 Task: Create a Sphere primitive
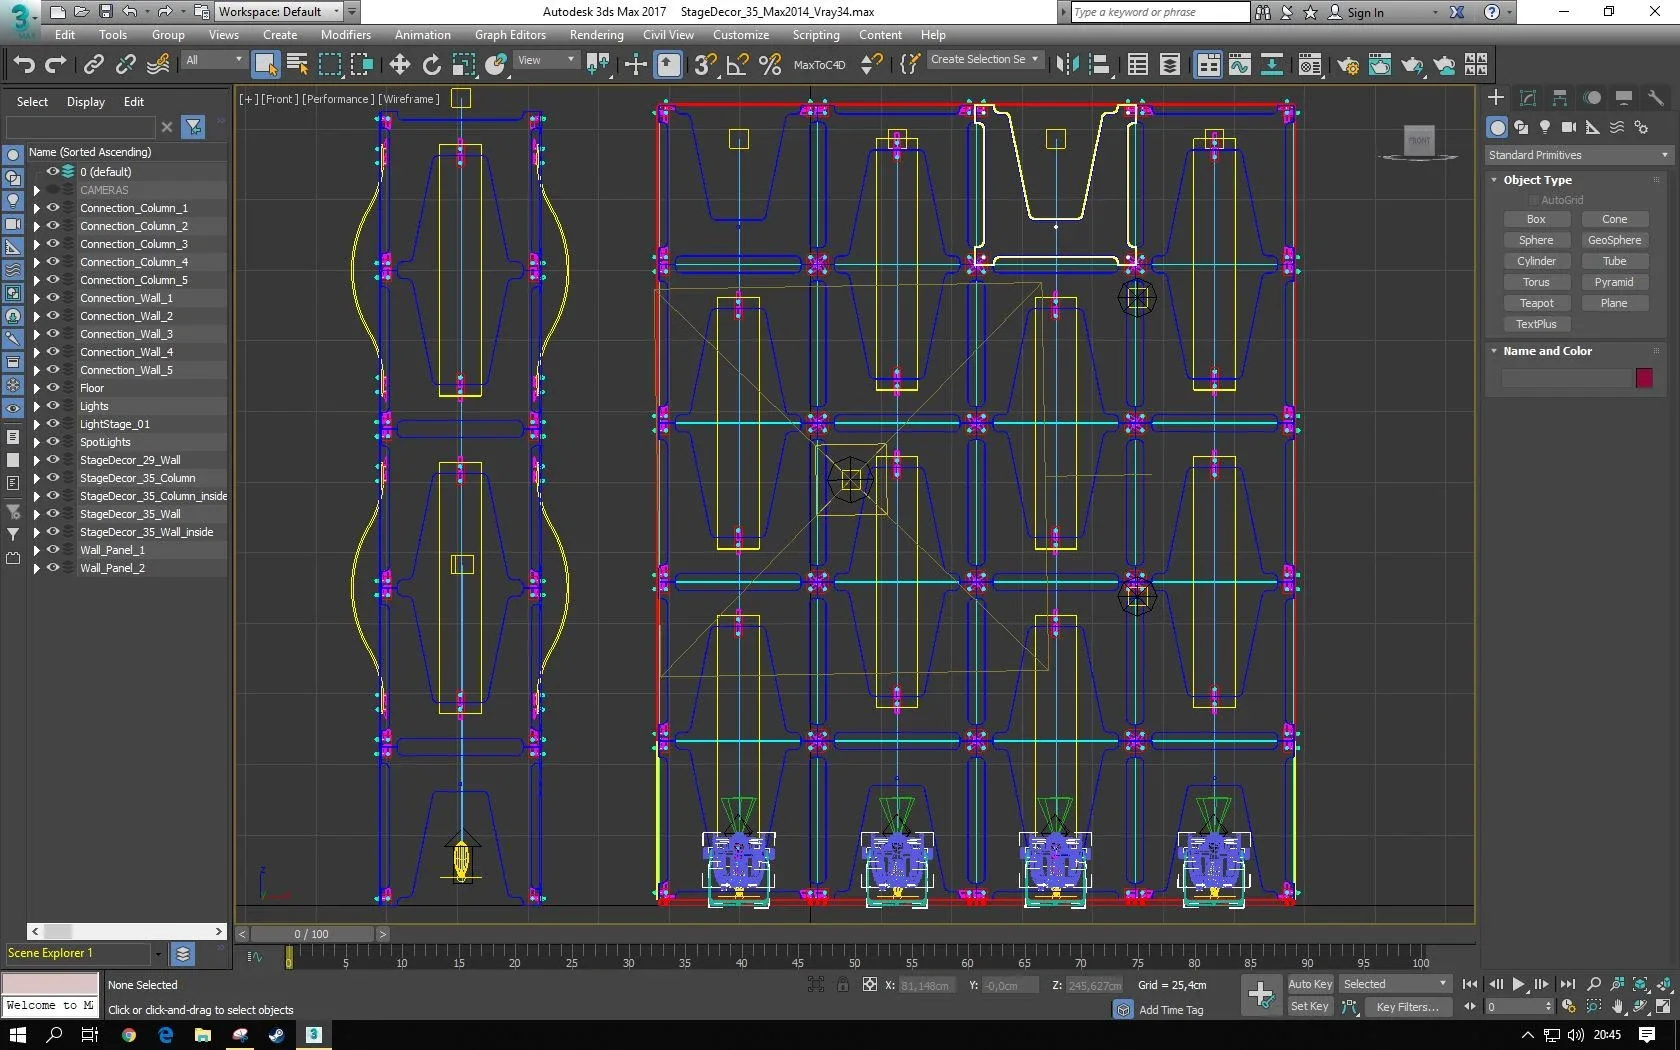coord(1536,240)
